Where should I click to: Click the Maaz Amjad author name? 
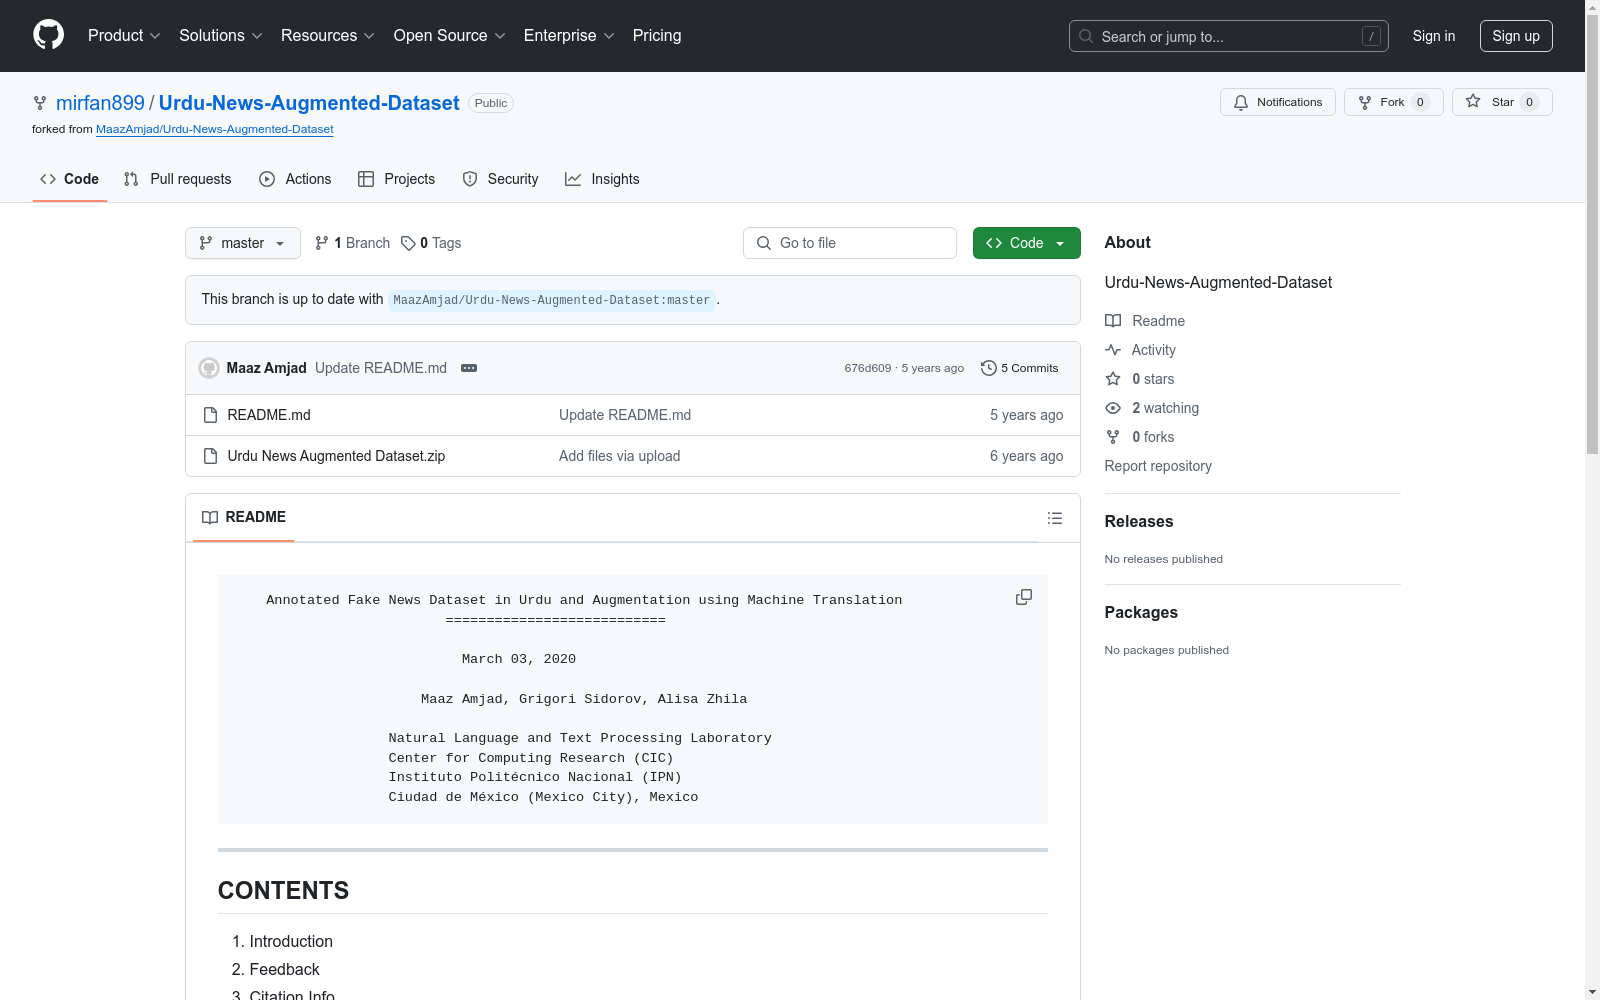click(x=267, y=368)
